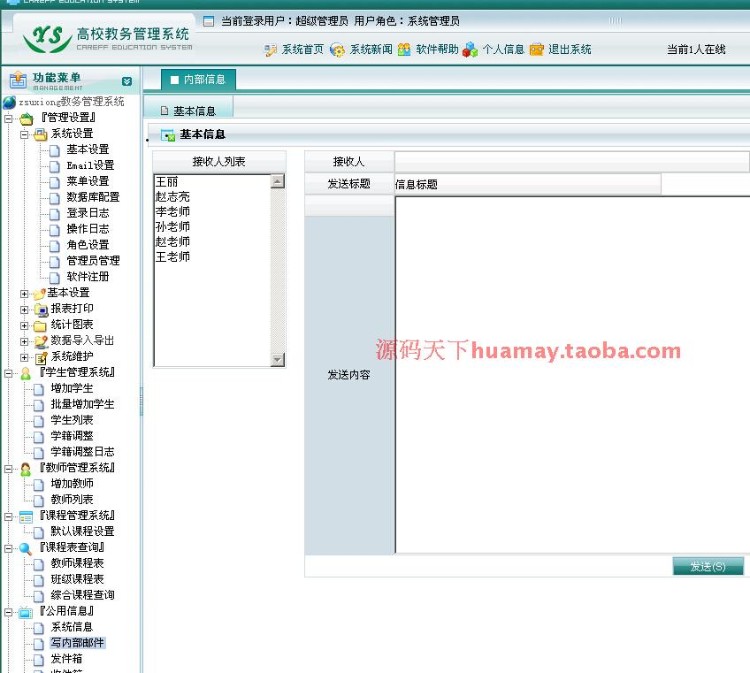Collapse the 『课程表查询』 tree node
Screen dimensions: 750x673
click(8, 549)
